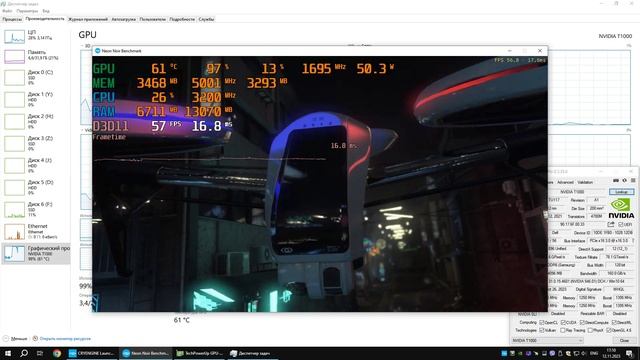The image size is (640, 360).
Task: Open Google Chrome from the taskbar
Action: coord(57,353)
